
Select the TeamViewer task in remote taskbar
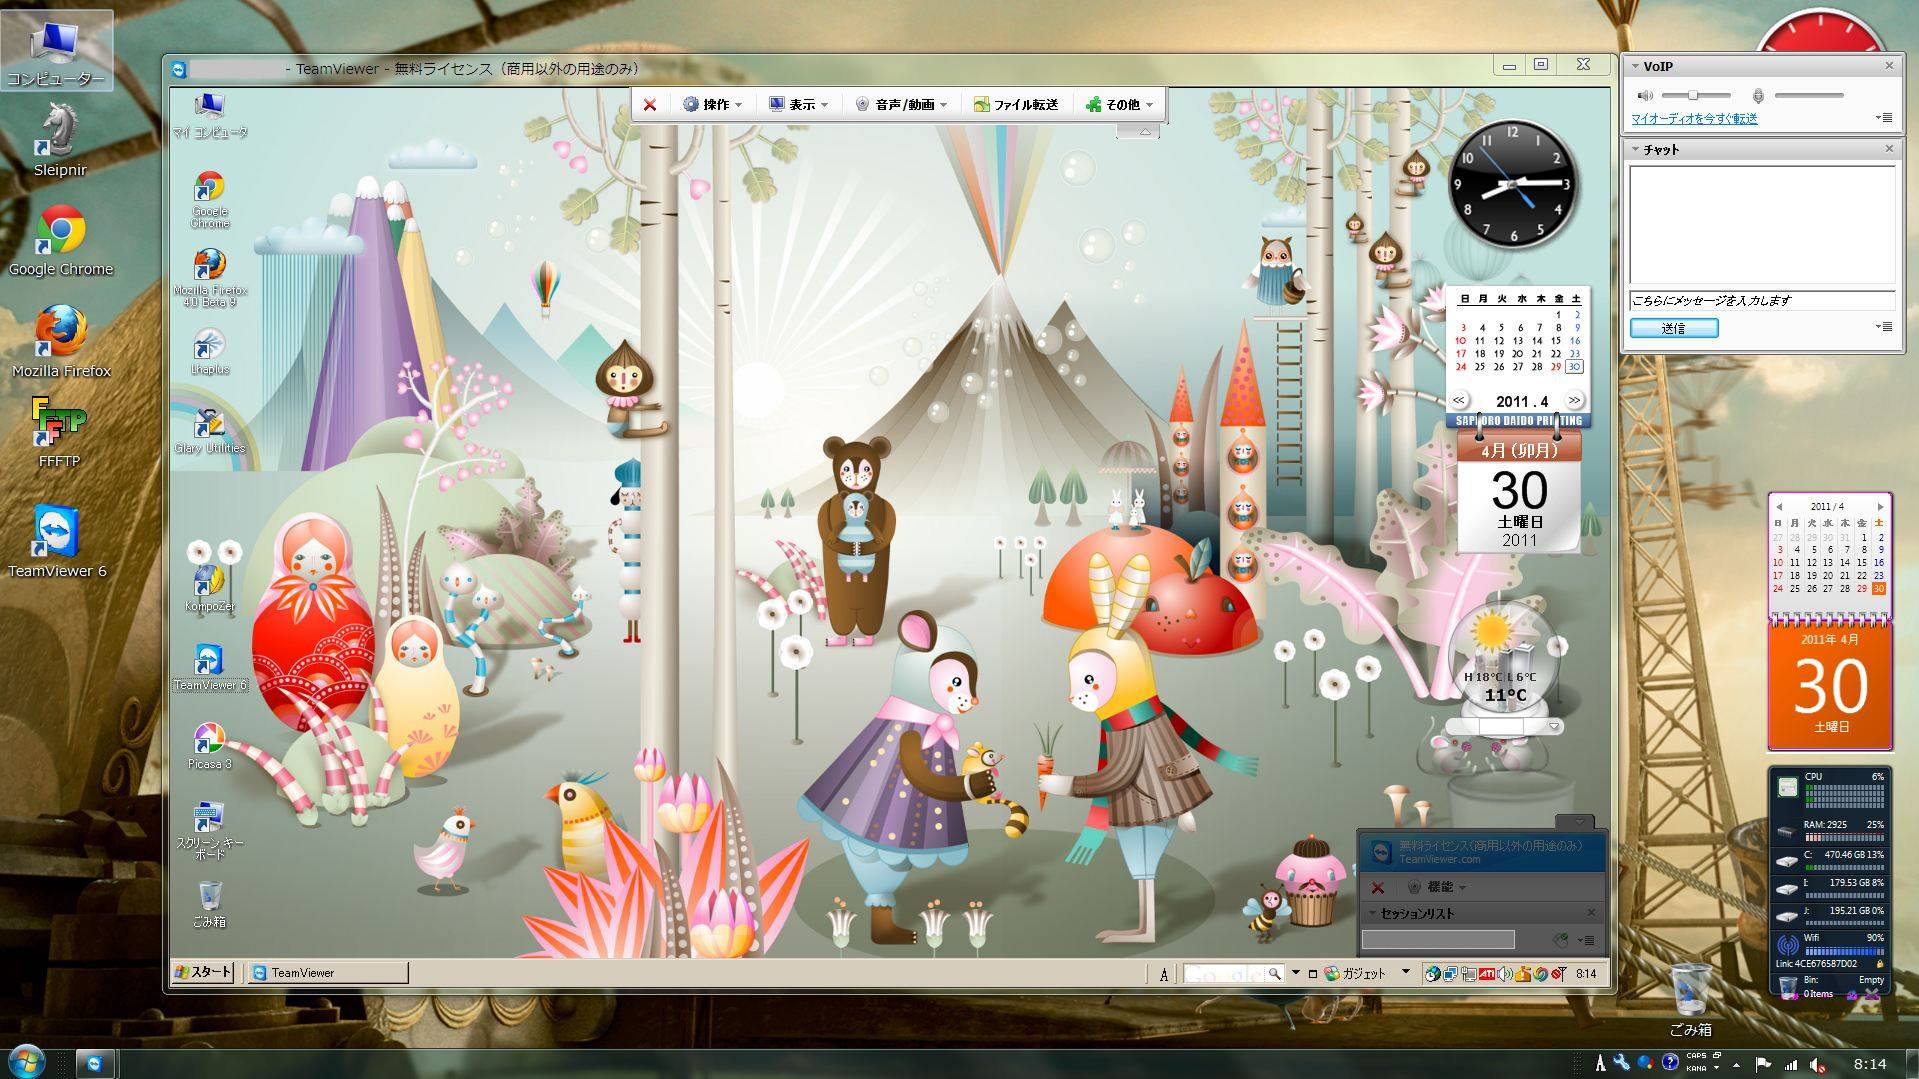tap(328, 972)
